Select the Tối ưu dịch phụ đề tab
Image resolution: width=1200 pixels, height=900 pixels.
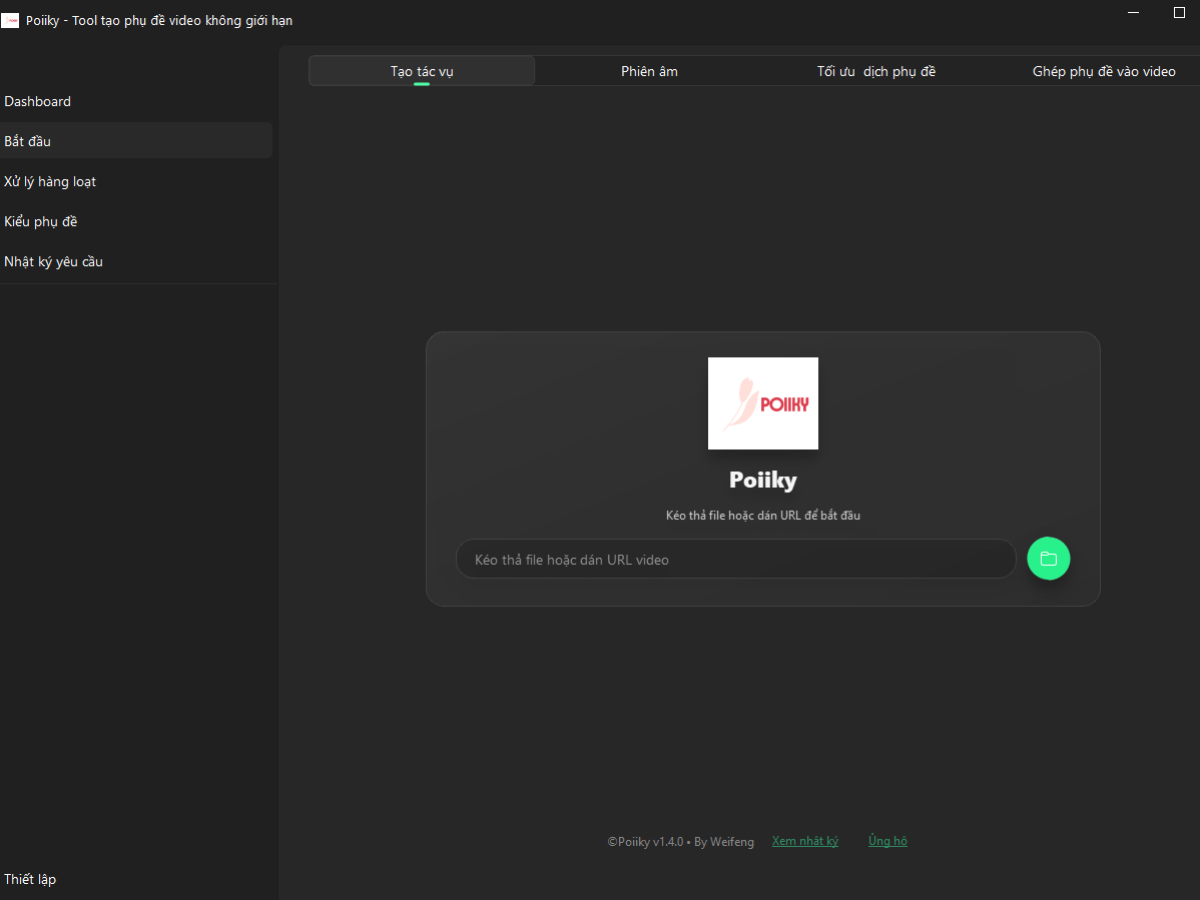pos(876,71)
